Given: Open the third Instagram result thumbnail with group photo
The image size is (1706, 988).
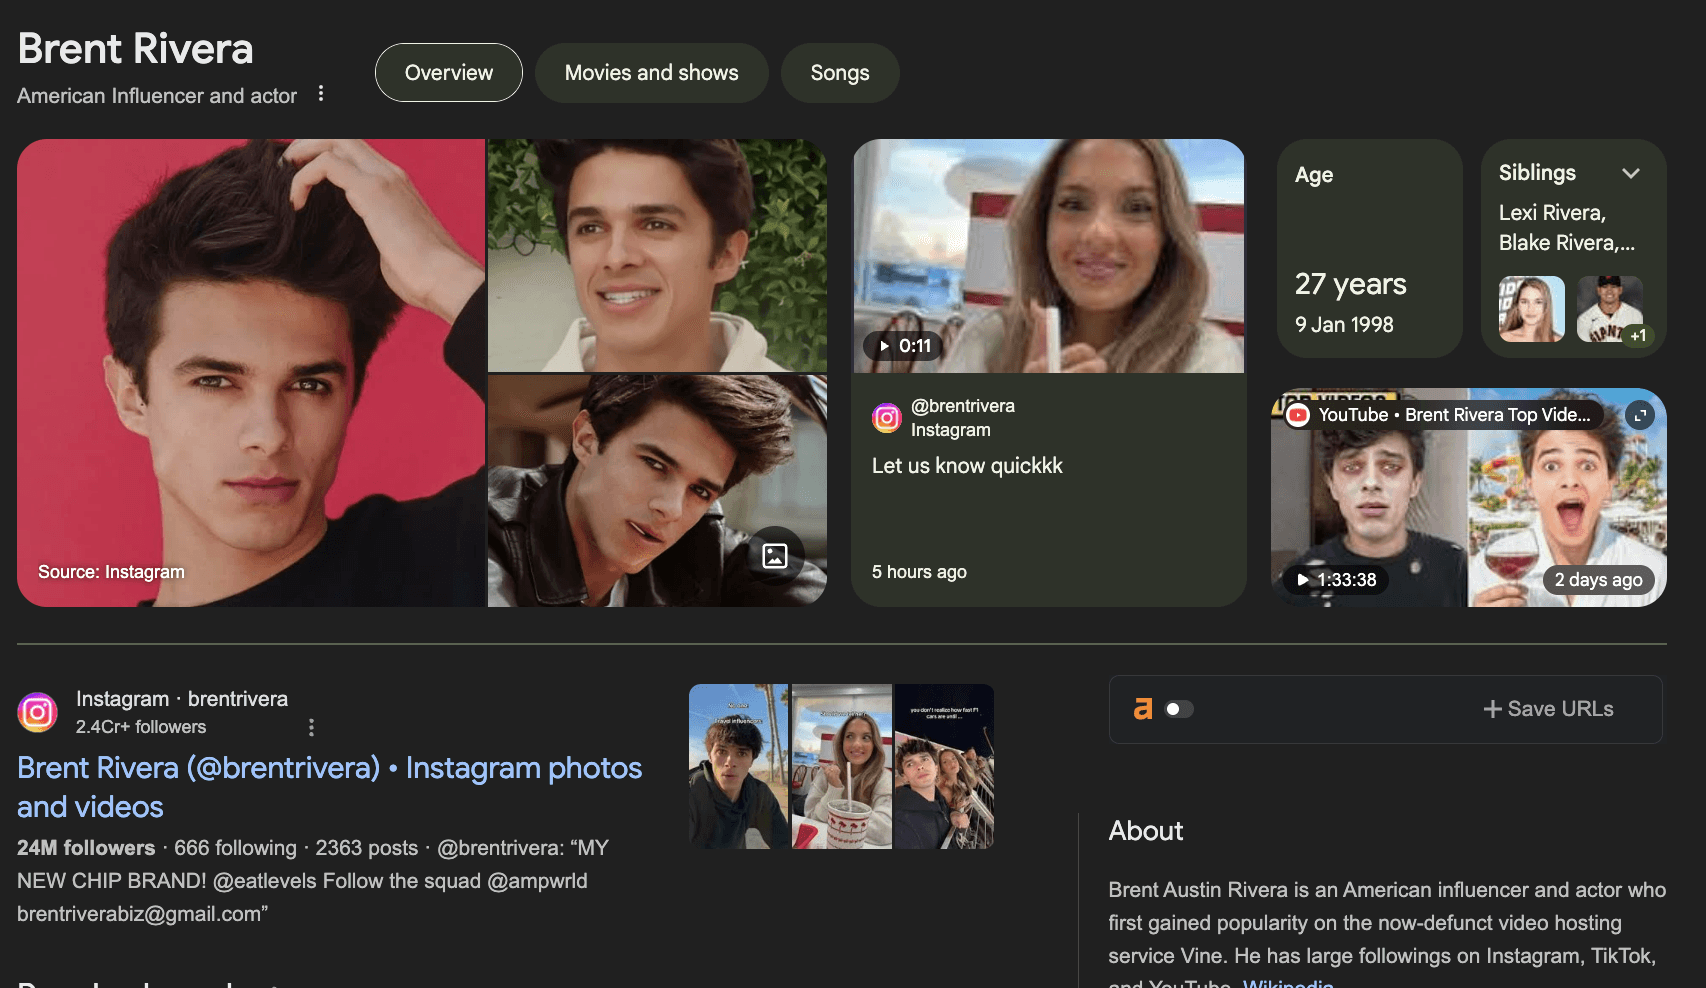Looking at the screenshot, I should click(x=944, y=766).
